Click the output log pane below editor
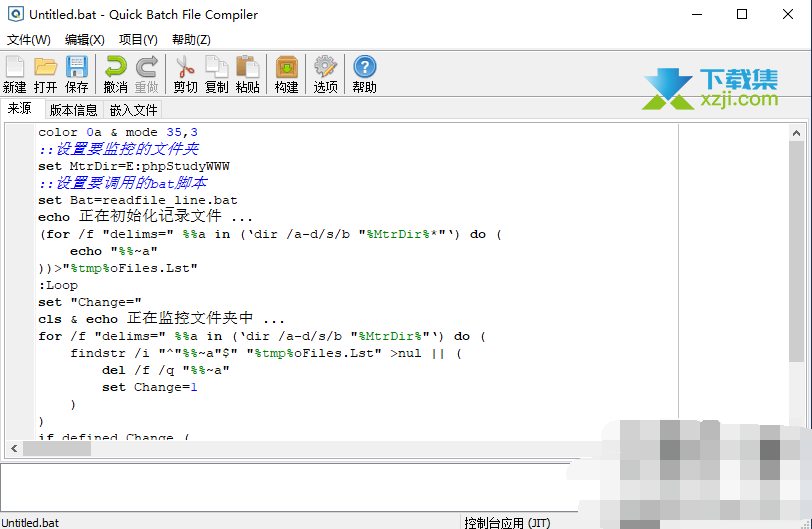Viewport: 812px width, 529px height. click(288, 488)
